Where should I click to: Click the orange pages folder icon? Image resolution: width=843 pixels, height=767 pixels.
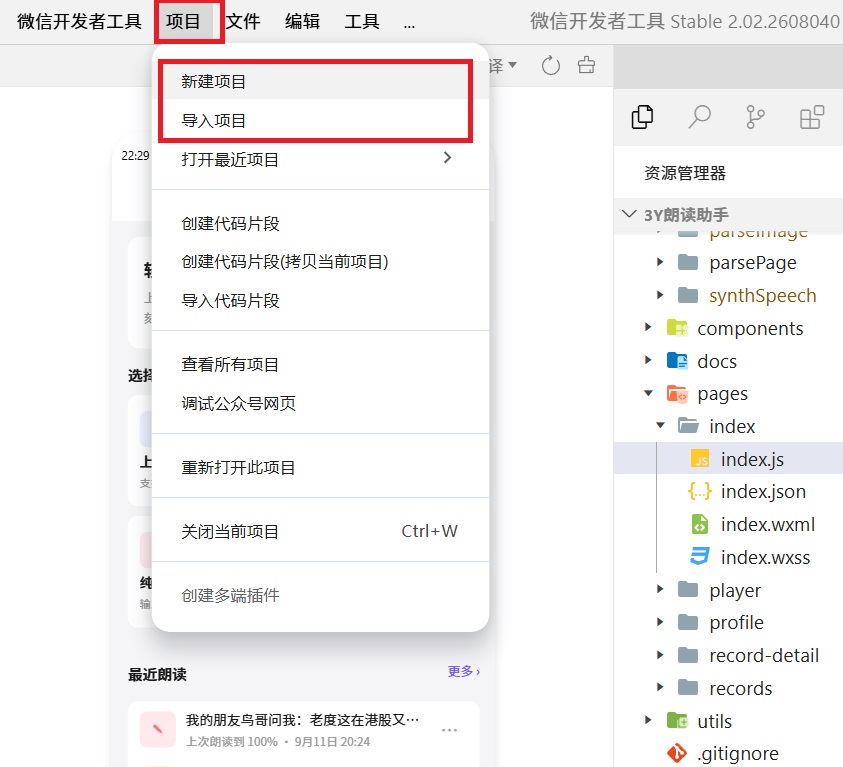click(677, 393)
